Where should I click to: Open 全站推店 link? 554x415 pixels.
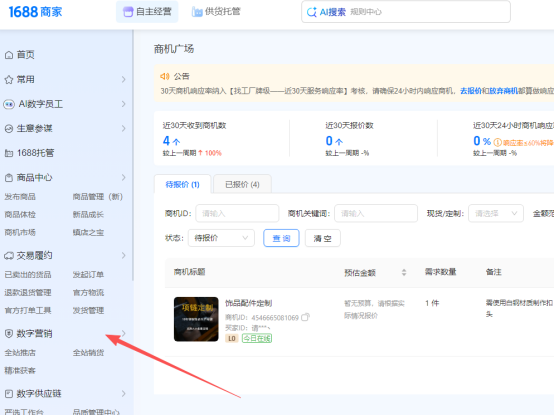coord(20,352)
